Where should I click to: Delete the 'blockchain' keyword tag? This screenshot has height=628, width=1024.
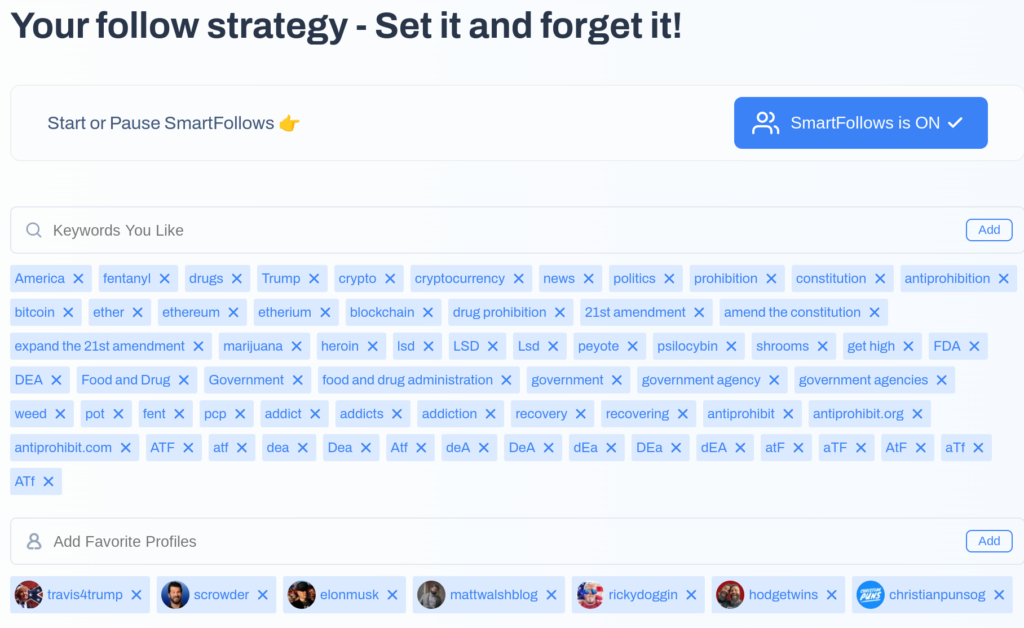pyautogui.click(x=428, y=313)
